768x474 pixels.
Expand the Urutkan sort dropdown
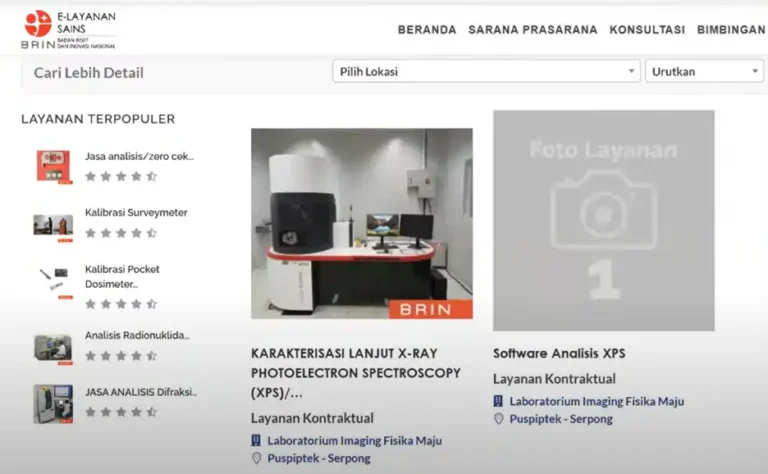click(704, 71)
